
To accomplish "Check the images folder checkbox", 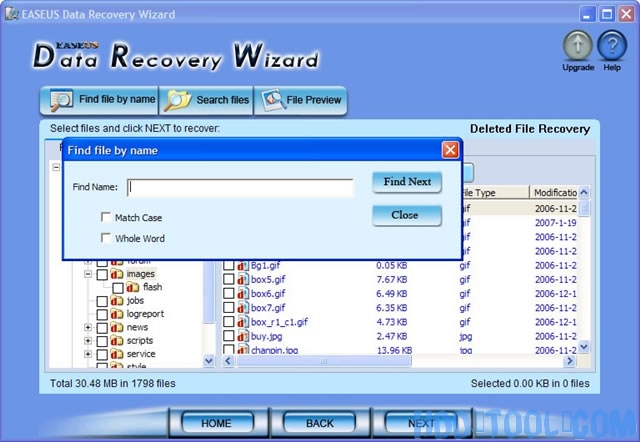I will pos(102,274).
